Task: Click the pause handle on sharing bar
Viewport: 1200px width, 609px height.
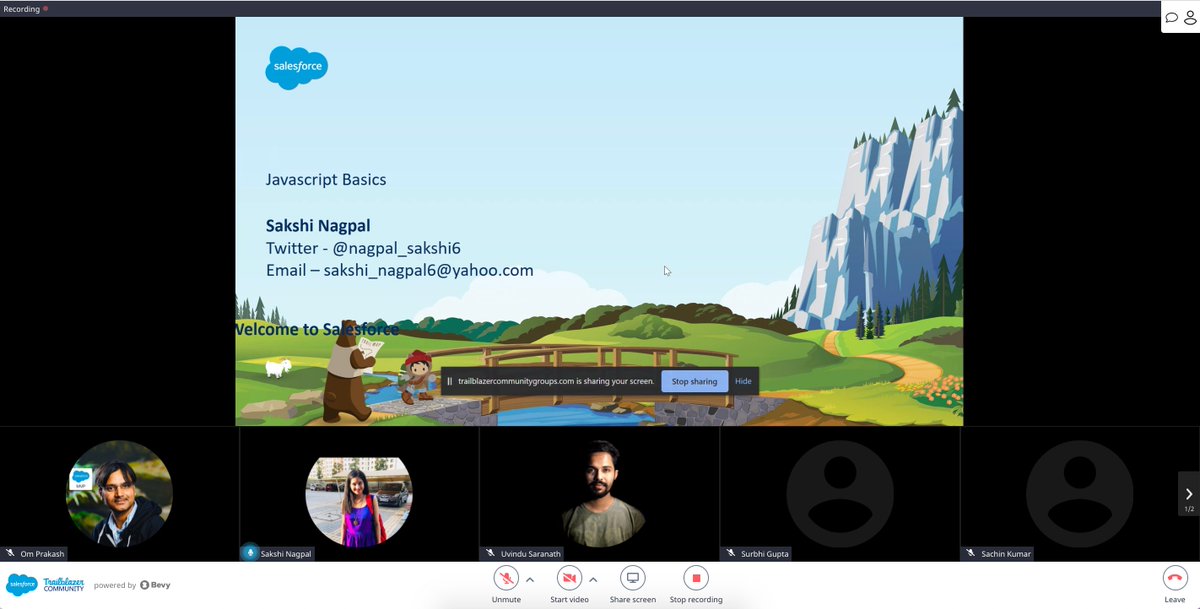Action: pyautogui.click(x=450, y=381)
